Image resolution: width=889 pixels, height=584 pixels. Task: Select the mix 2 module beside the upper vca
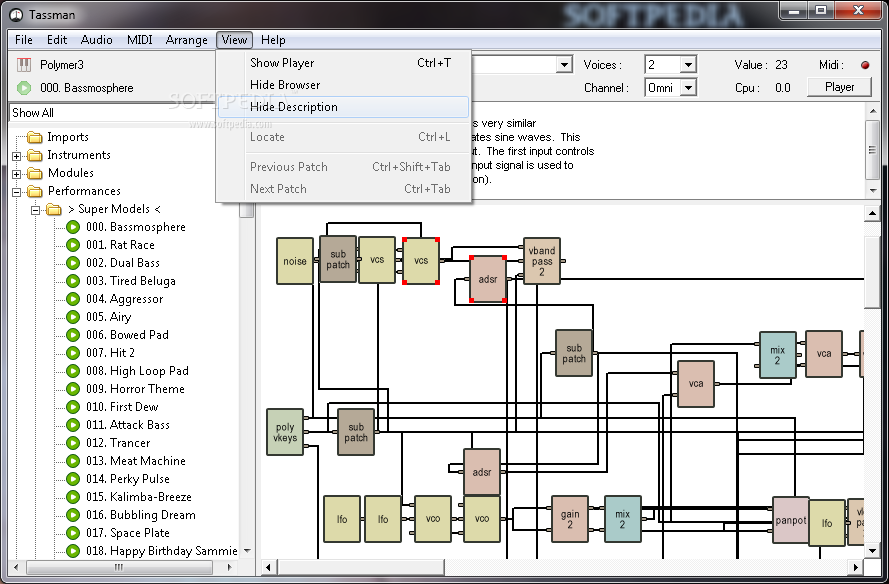(777, 355)
